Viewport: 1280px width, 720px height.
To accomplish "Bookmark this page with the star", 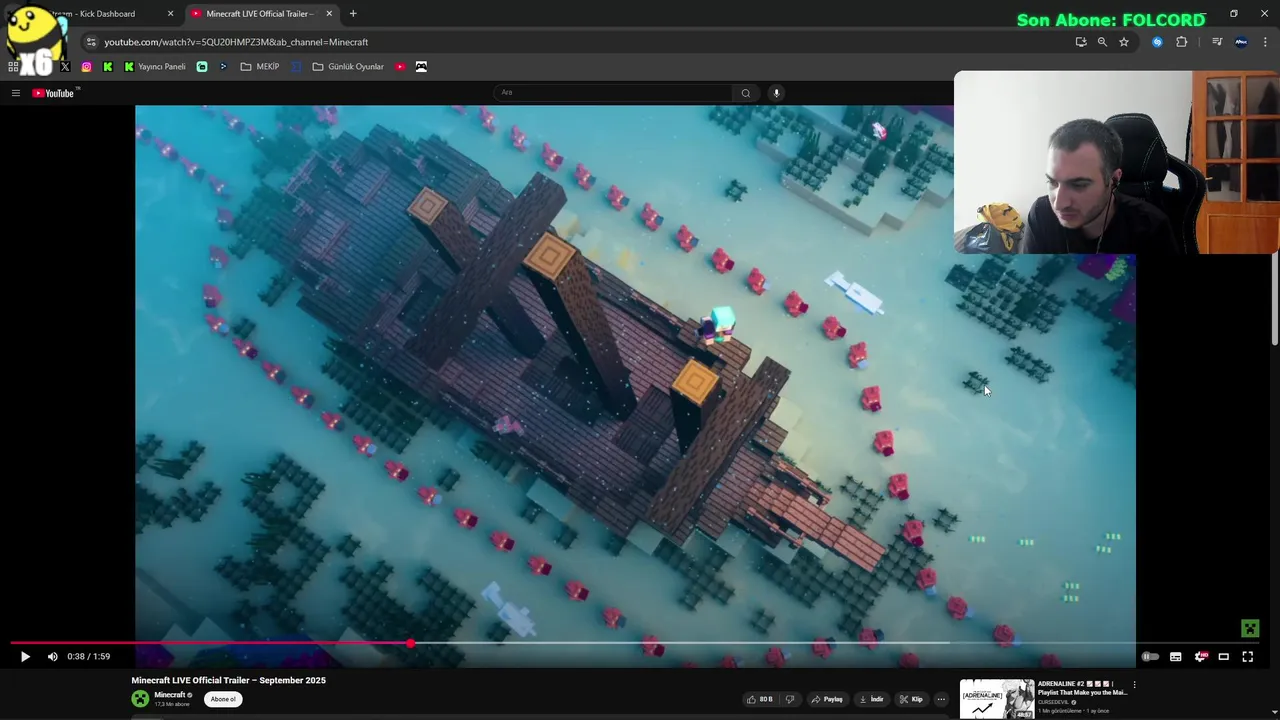I will (1124, 42).
